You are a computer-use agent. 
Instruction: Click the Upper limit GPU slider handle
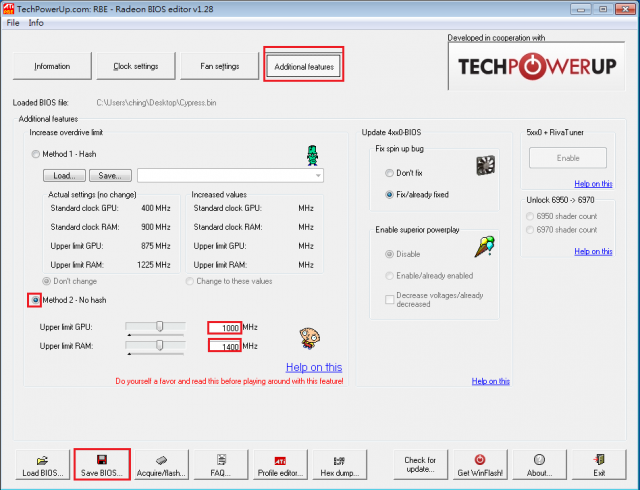[x=160, y=326]
